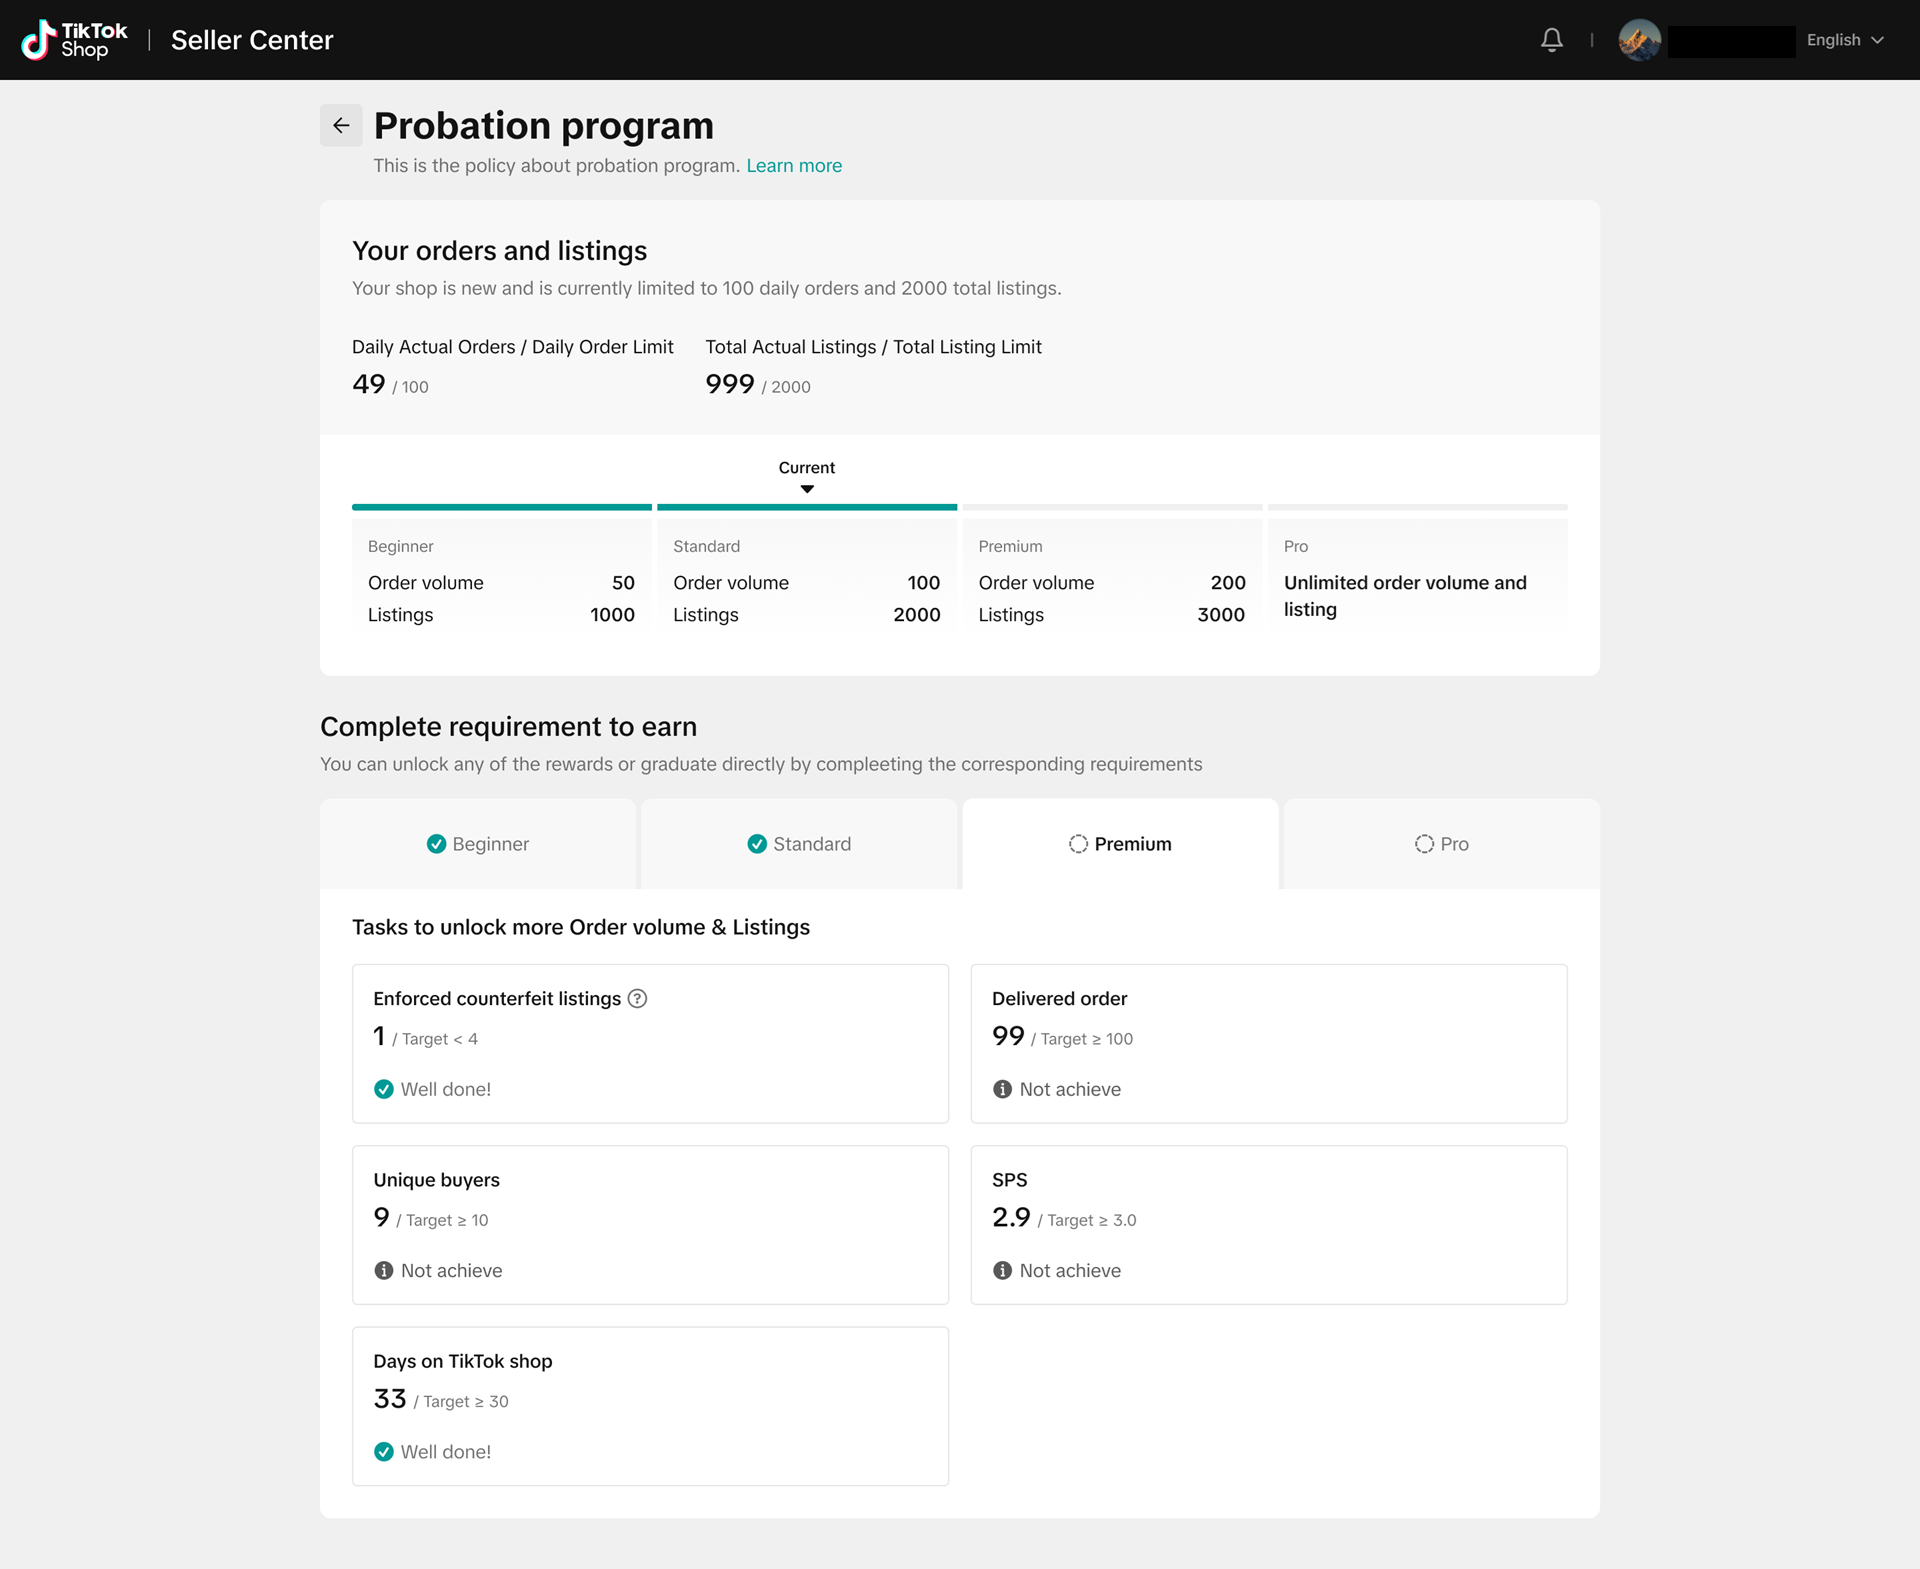Click the back arrow button
Image resolution: width=1920 pixels, height=1569 pixels.
tap(341, 126)
